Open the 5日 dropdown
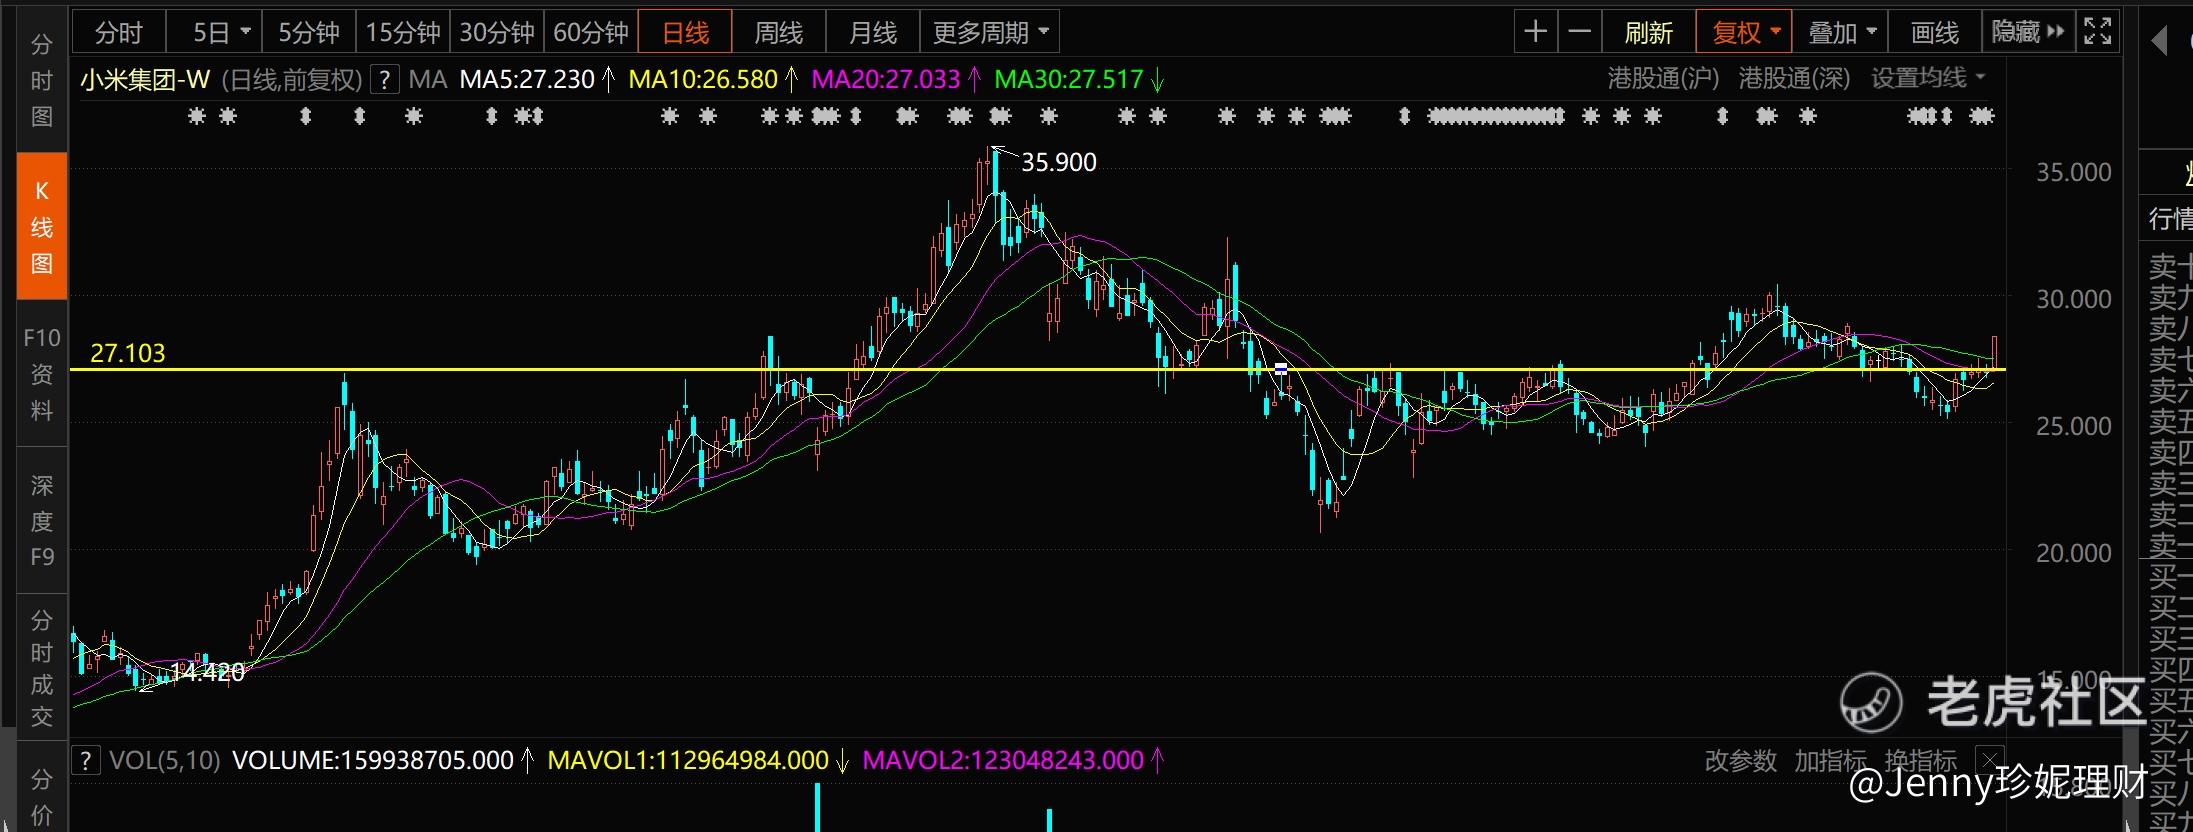This screenshot has width=2193, height=832. point(215,32)
